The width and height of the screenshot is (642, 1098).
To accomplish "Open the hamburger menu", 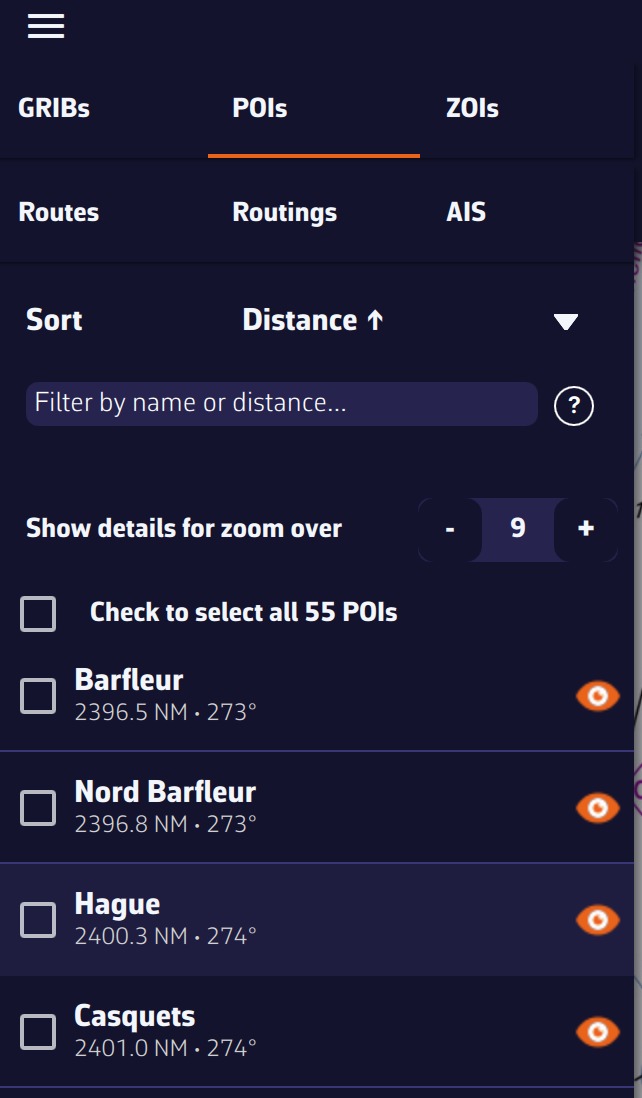I will tap(46, 26).
